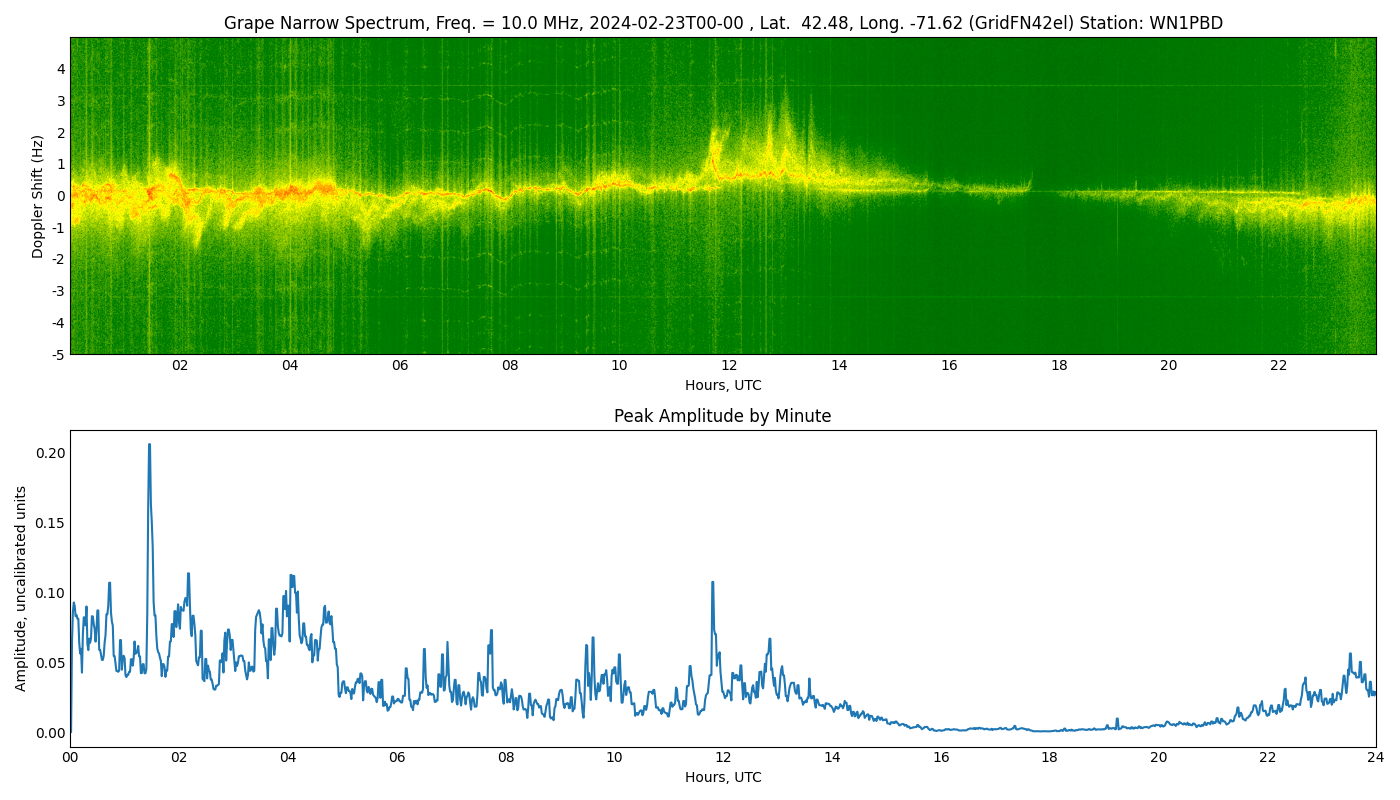Select the 4 tick on Doppler axis
This screenshot has height=800, width=1400.
[60, 69]
